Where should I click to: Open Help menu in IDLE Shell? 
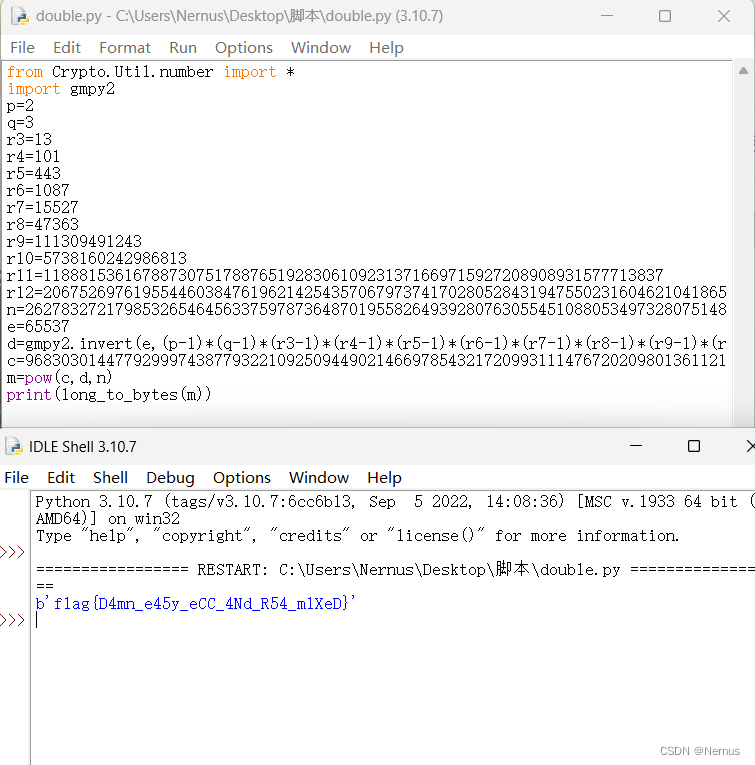point(384,477)
